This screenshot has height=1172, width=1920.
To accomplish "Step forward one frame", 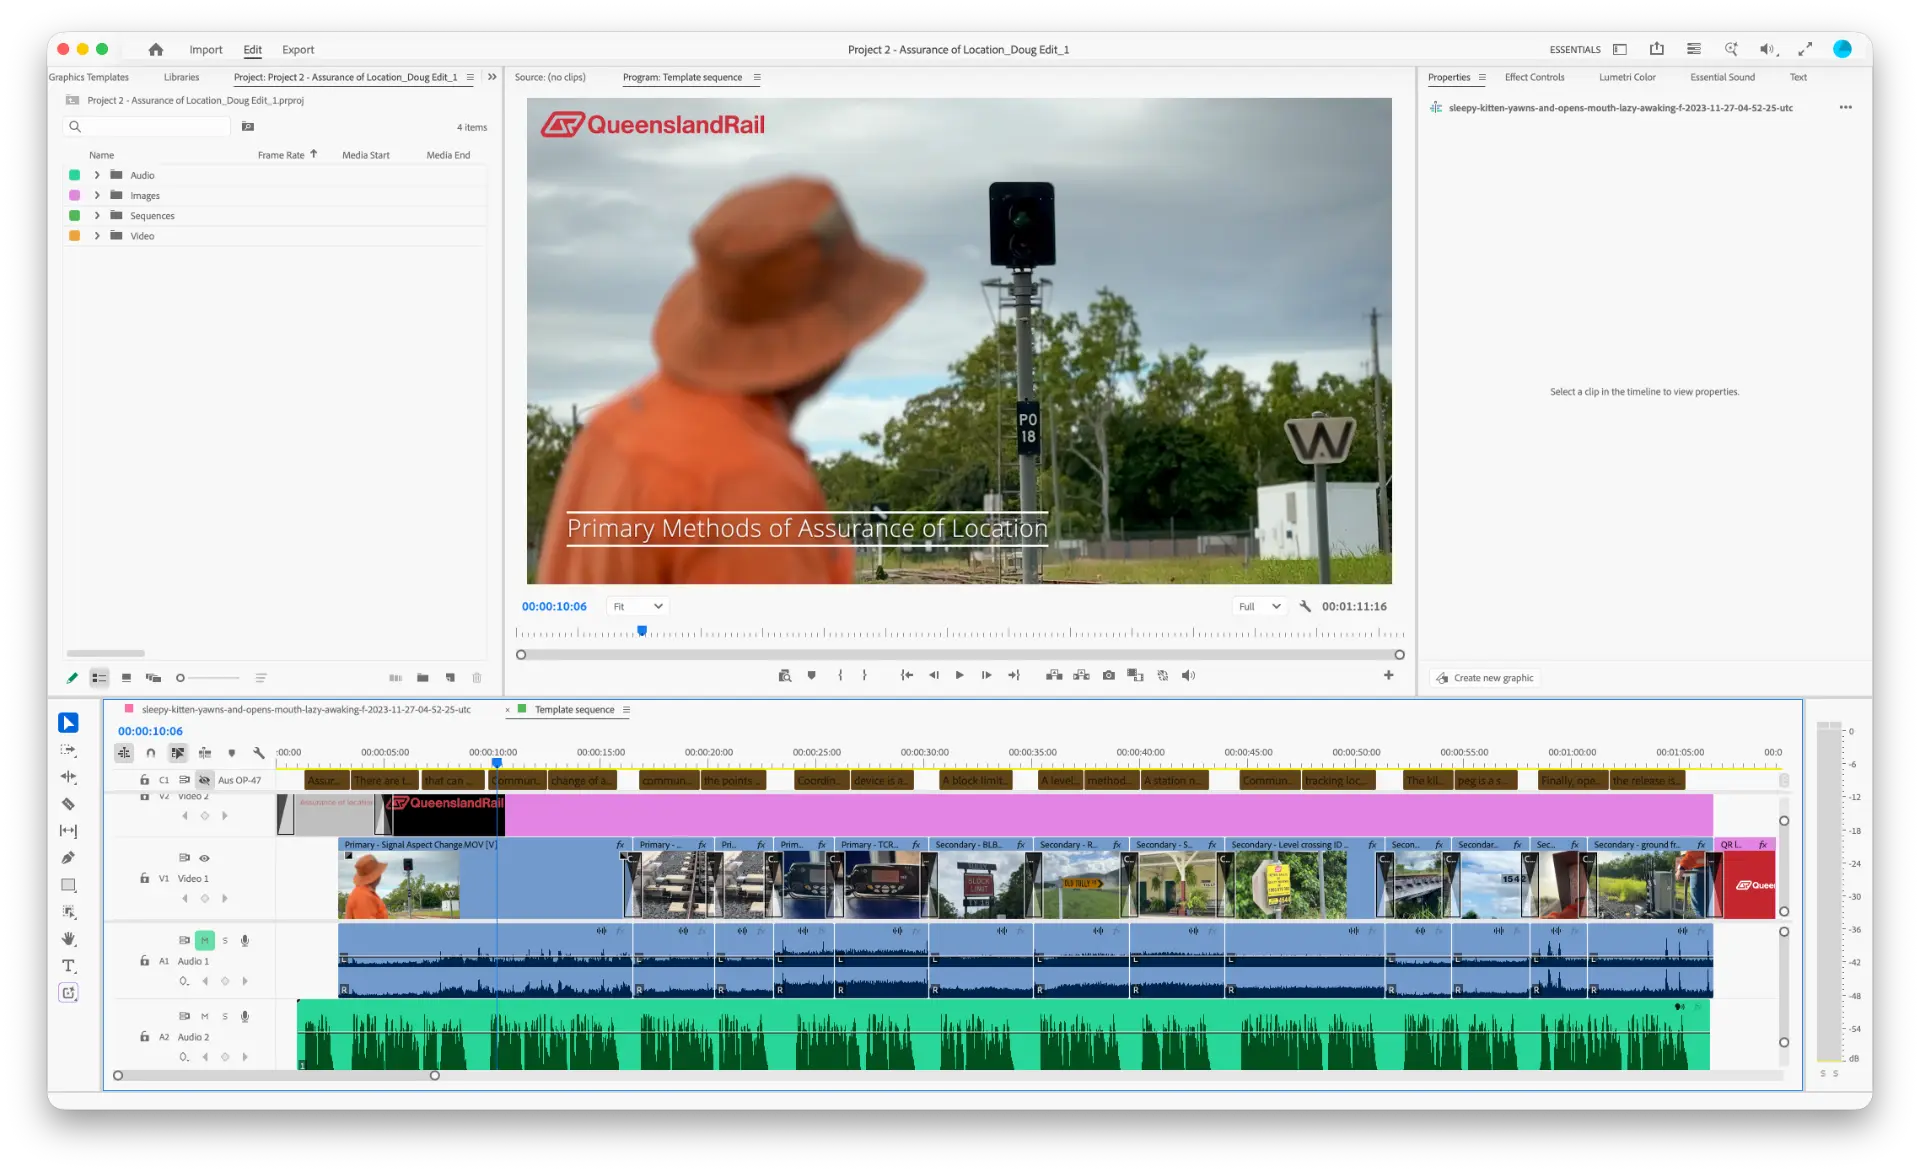I will (986, 676).
